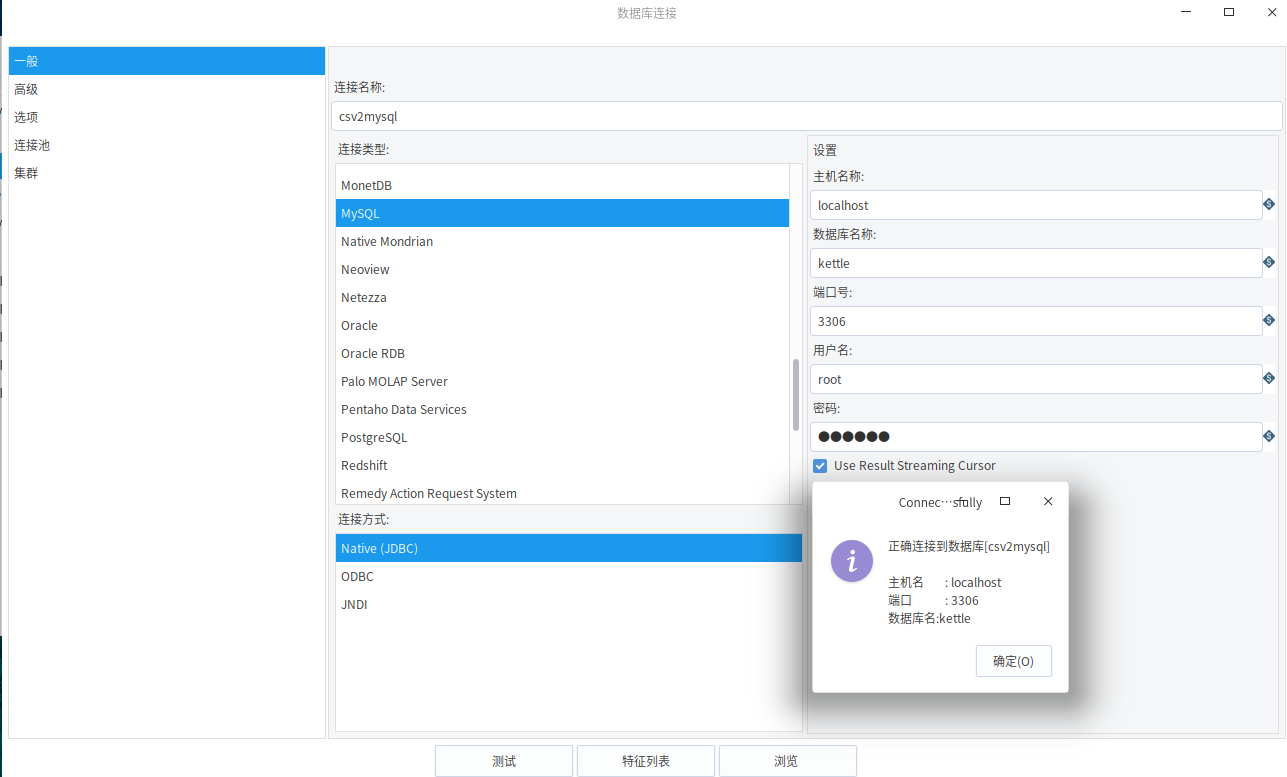Disable Use Result Streaming Cursor
Image resolution: width=1287 pixels, height=777 pixels.
click(820, 465)
